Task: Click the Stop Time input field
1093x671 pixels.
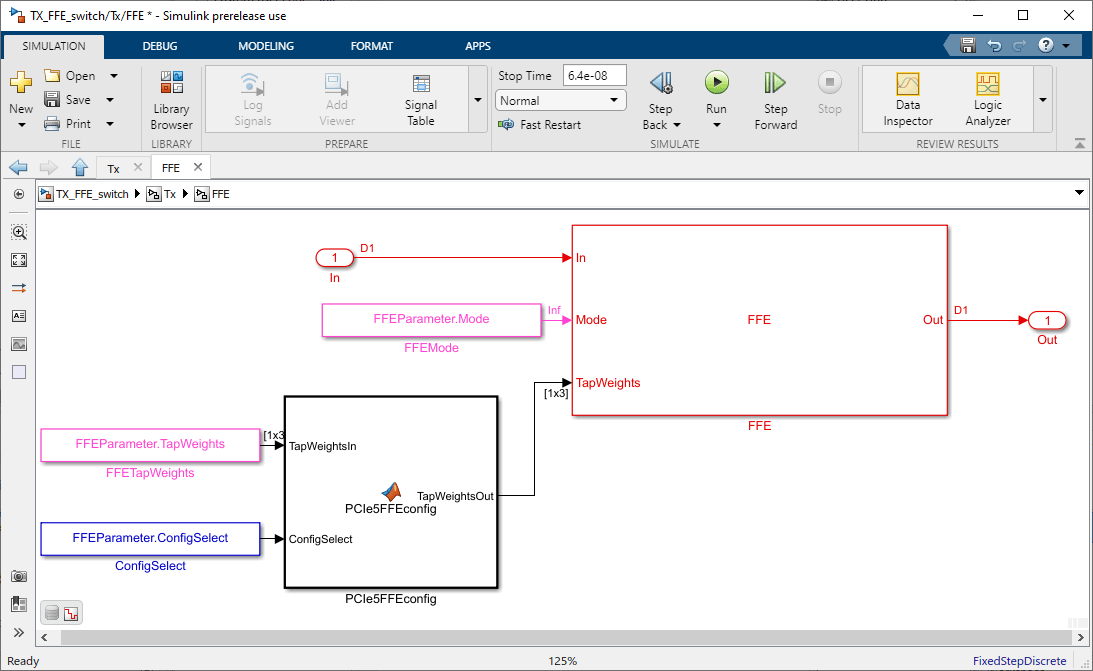Action: pos(595,76)
